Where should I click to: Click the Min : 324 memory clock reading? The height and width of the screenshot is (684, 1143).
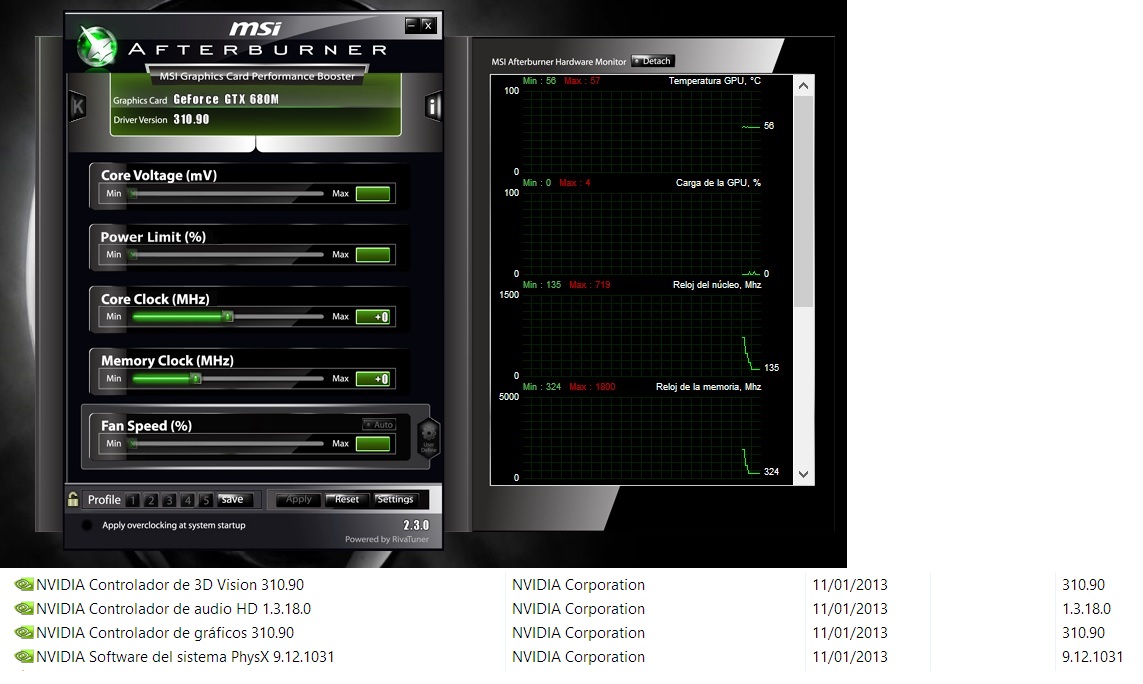point(542,386)
